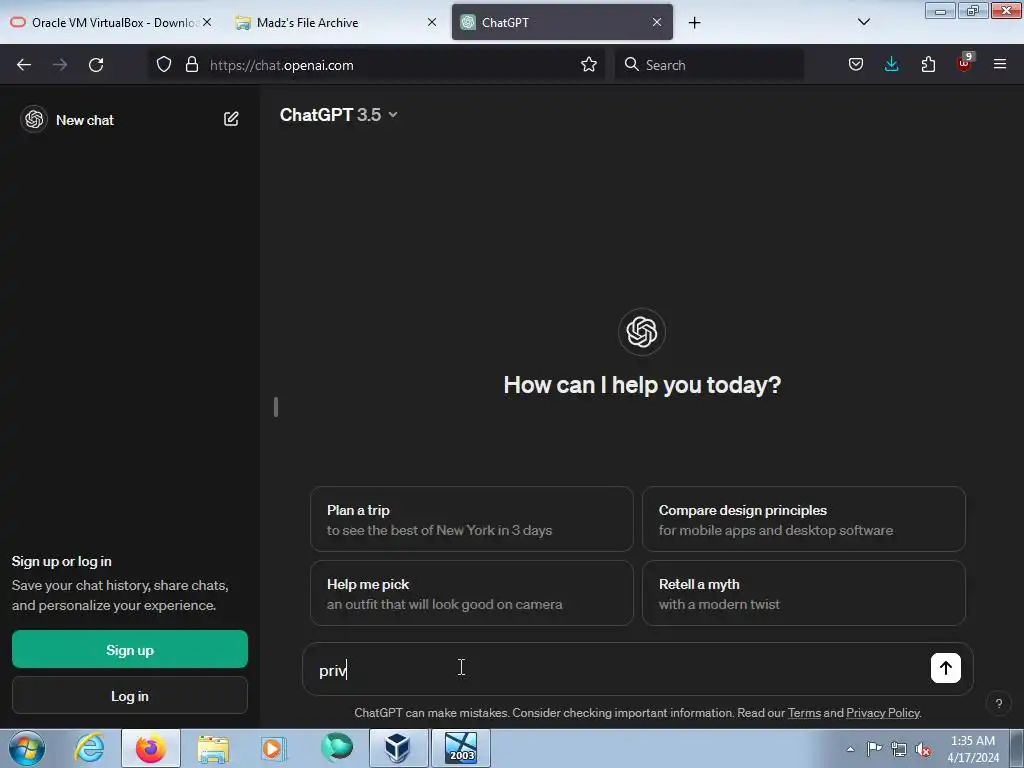Click the New chat label
Screen dimensions: 1024x768
click(x=85, y=120)
